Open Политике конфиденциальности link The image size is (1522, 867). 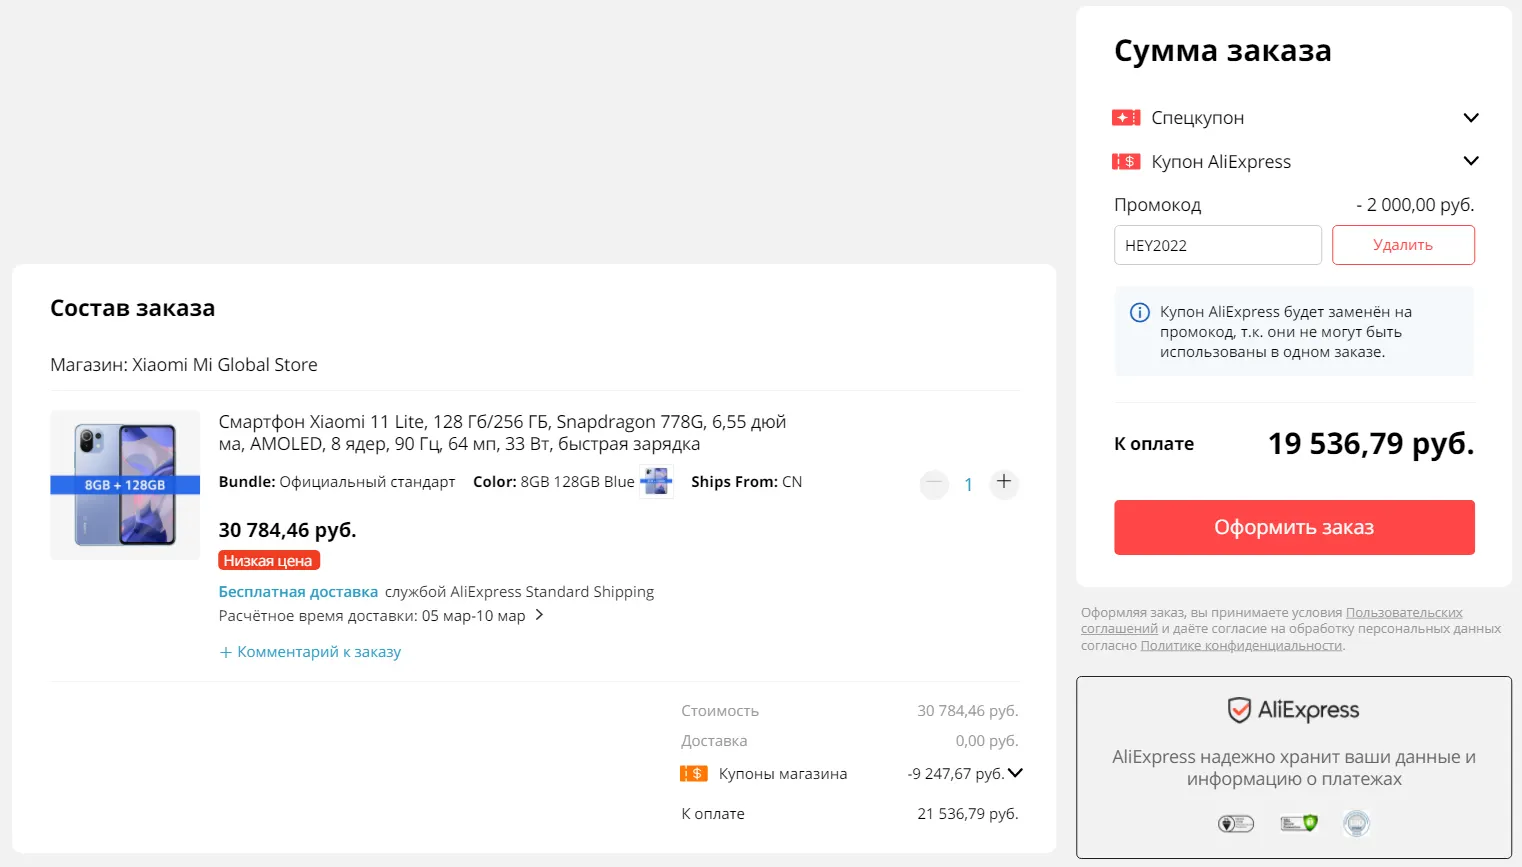point(1241,646)
